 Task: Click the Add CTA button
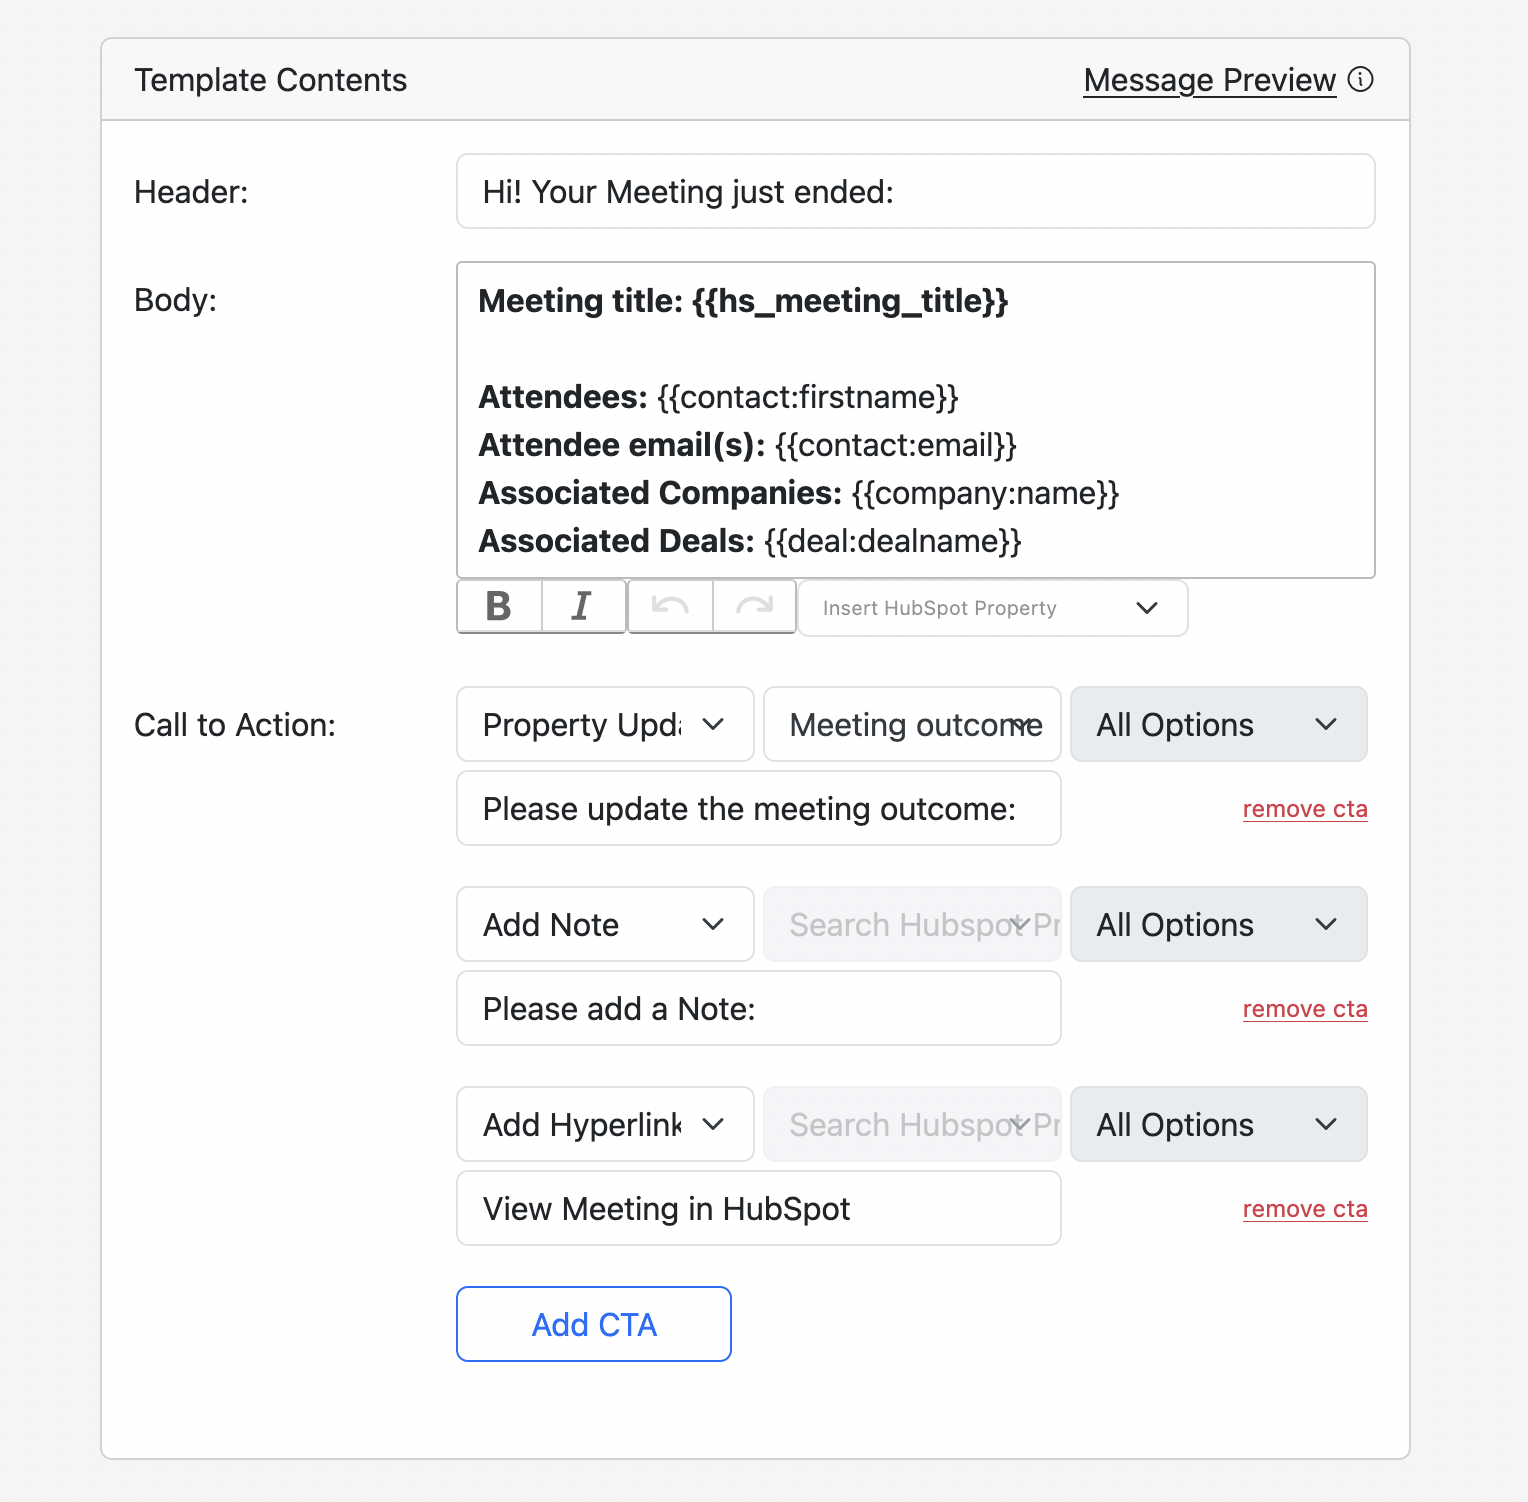point(593,1324)
